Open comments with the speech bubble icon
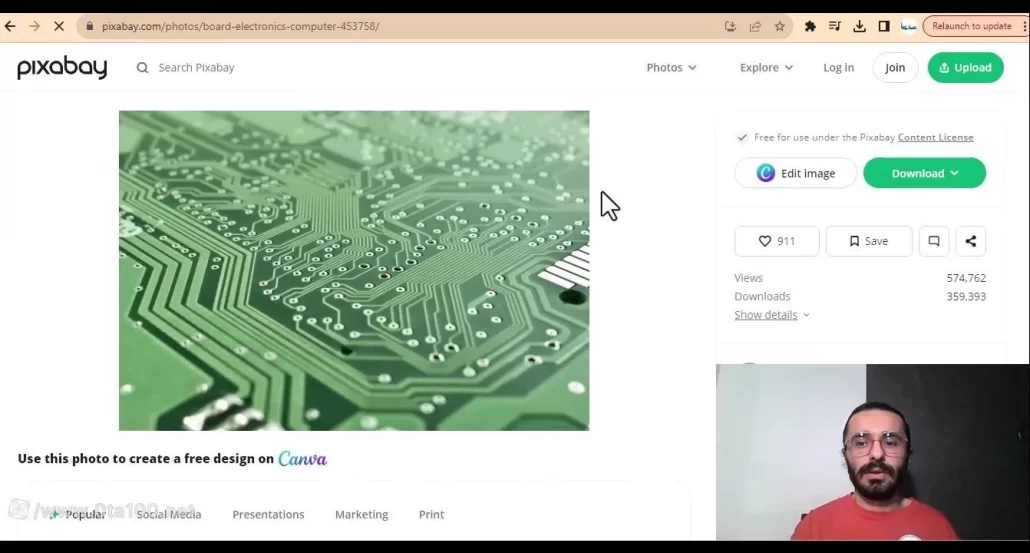 click(933, 241)
